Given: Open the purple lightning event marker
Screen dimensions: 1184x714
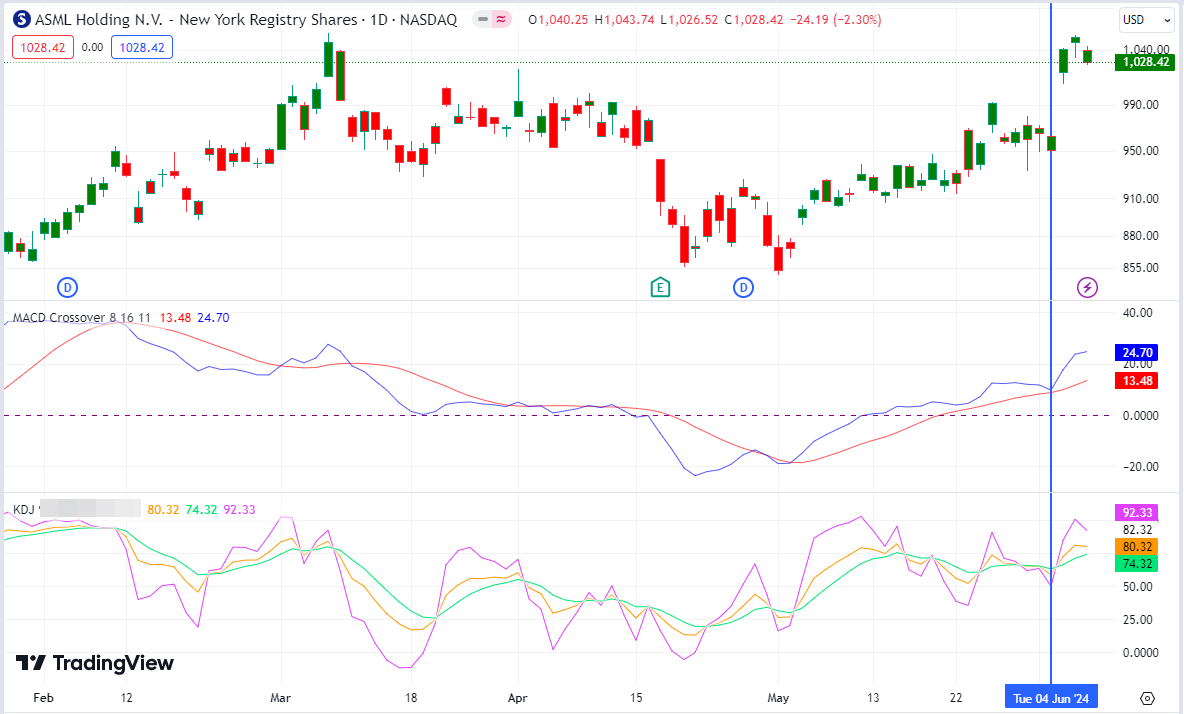Looking at the screenshot, I should click(x=1087, y=288).
